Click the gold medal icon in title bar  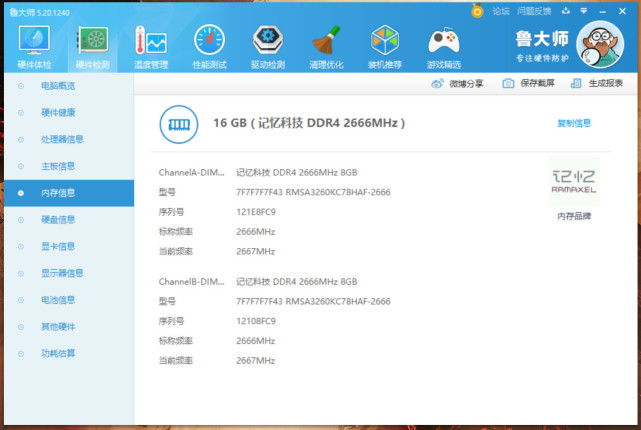coord(477,11)
